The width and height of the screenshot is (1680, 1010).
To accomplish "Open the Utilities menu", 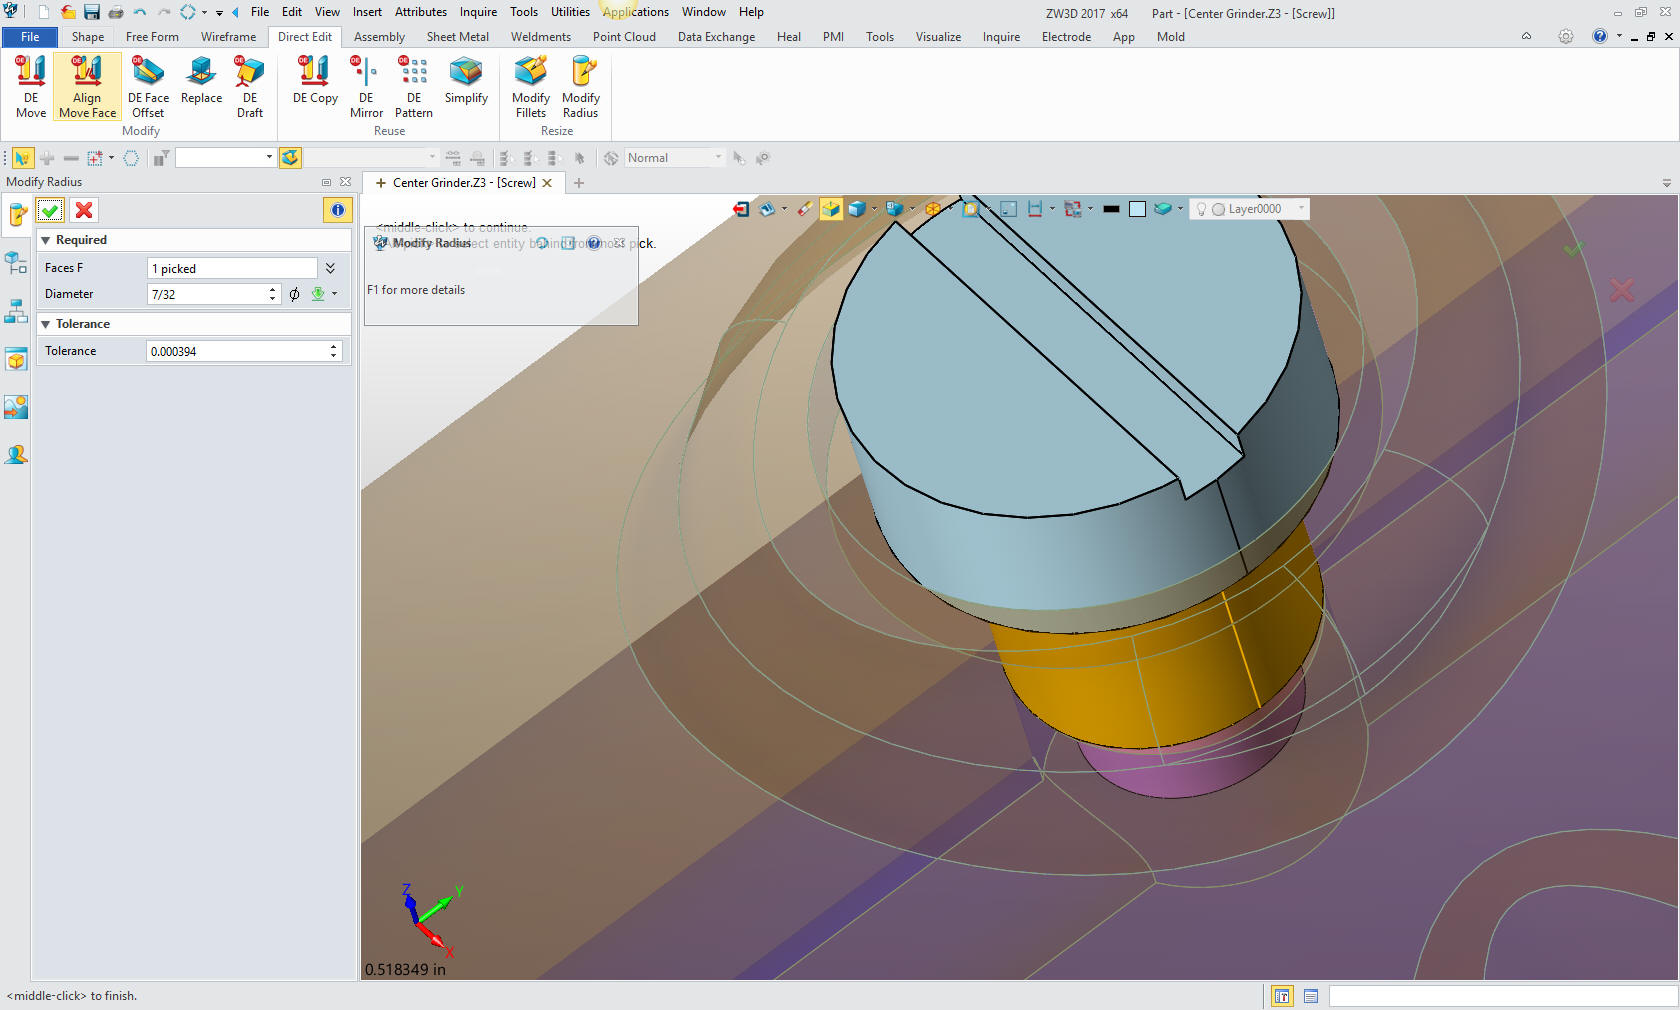I will pyautogui.click(x=570, y=12).
